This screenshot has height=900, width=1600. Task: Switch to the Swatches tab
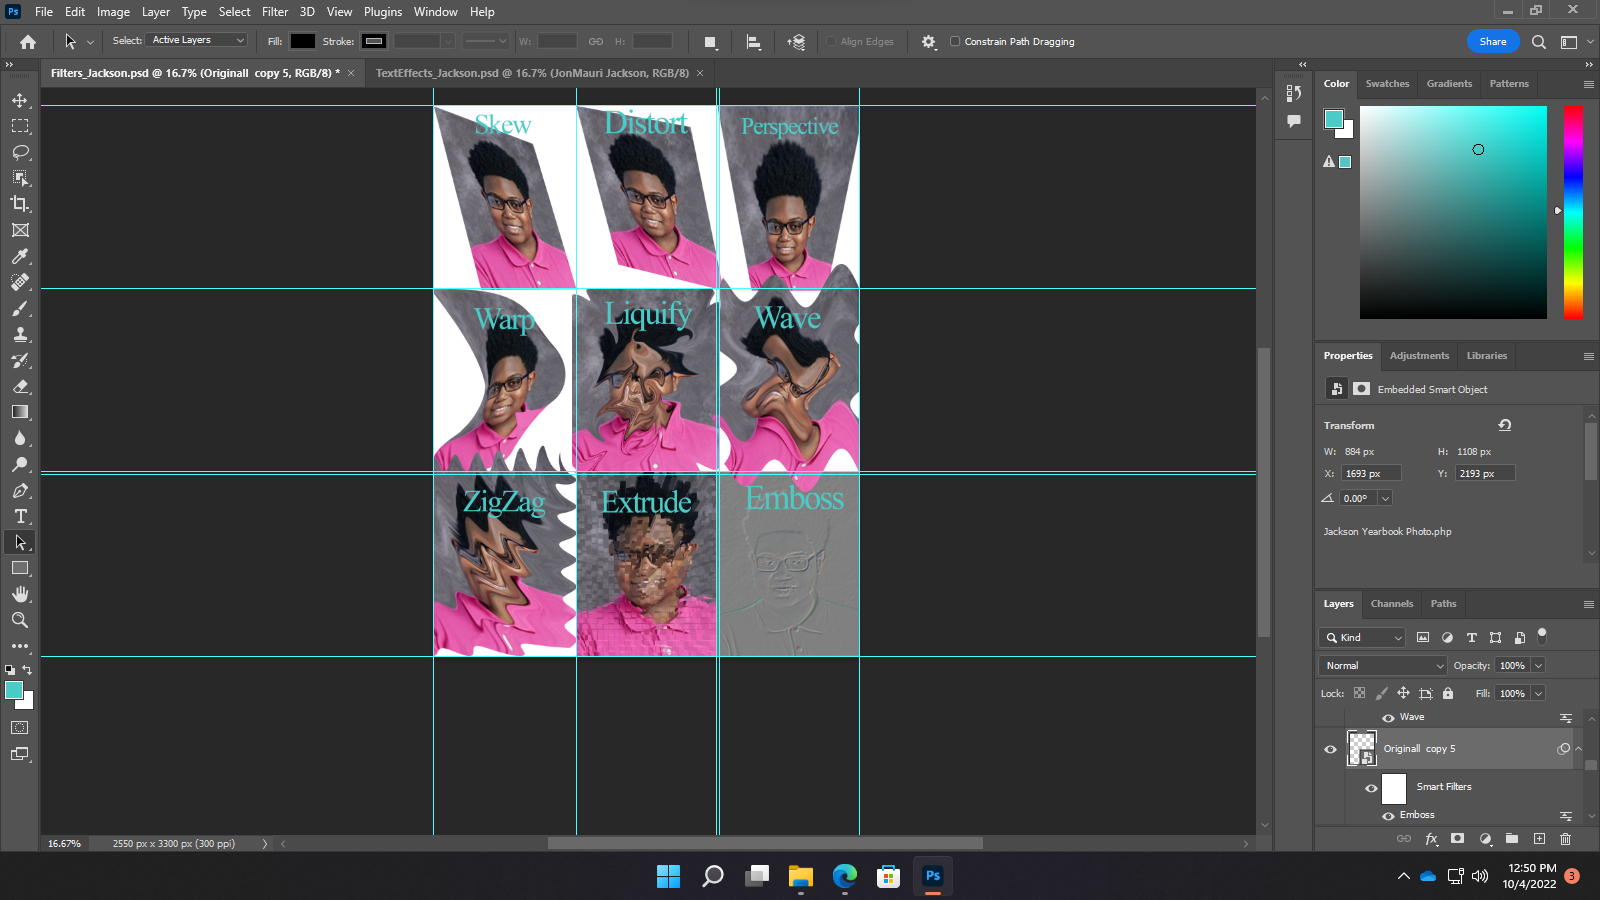pos(1387,84)
